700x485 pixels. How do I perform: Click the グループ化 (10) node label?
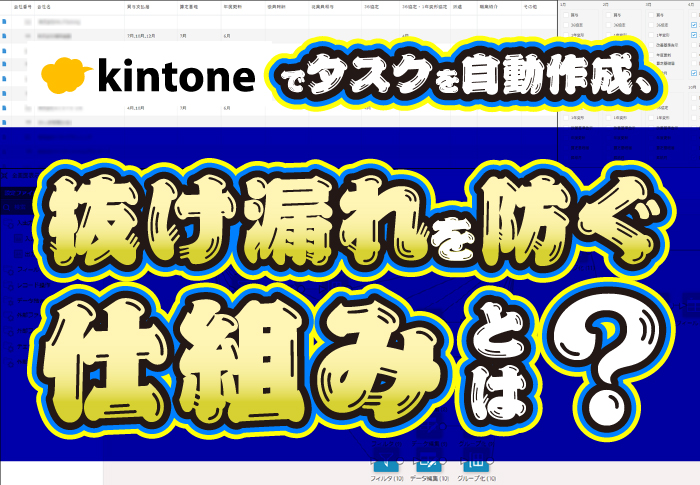(x=477, y=478)
